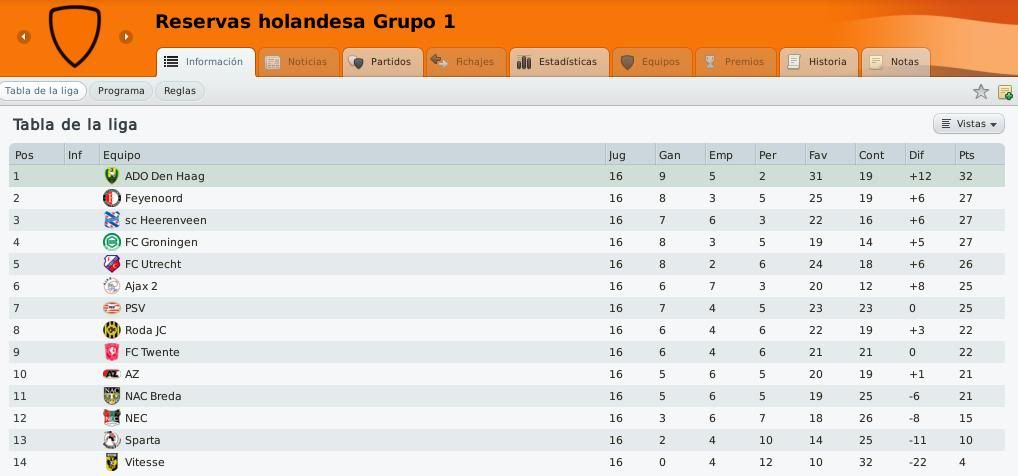
Task: Click the Vitesse club badge
Action: tap(112, 462)
